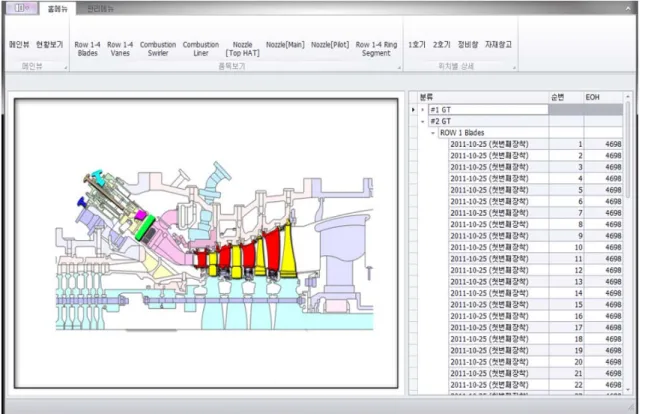Click the green swirler part in turbine diagram
This screenshot has width=645, height=414.
click(145, 228)
